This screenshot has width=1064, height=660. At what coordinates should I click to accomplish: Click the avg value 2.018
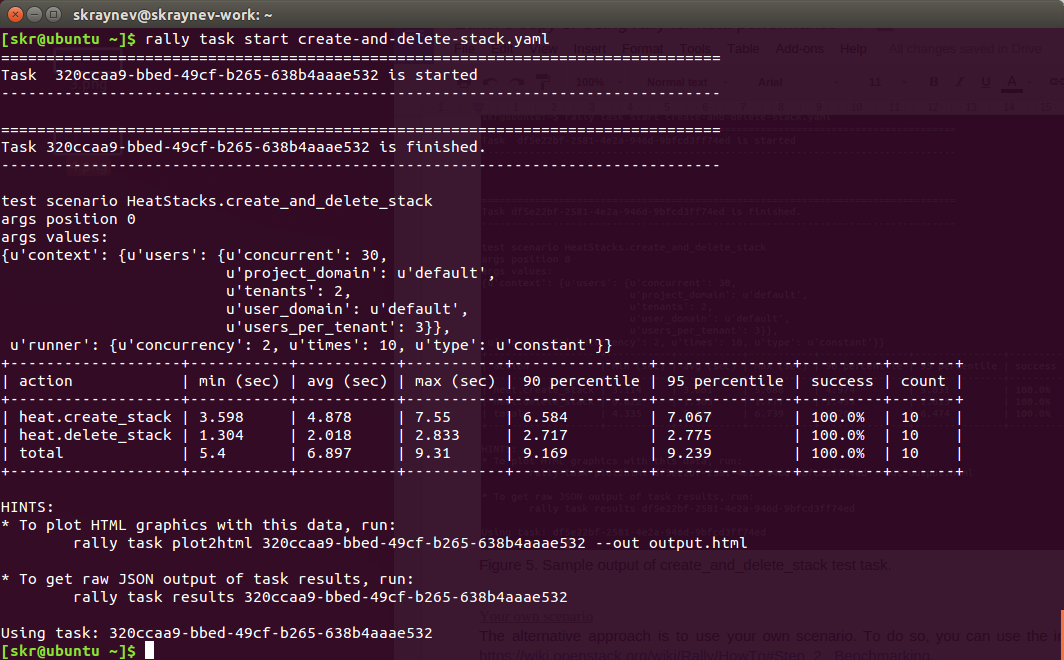[x=329, y=435]
